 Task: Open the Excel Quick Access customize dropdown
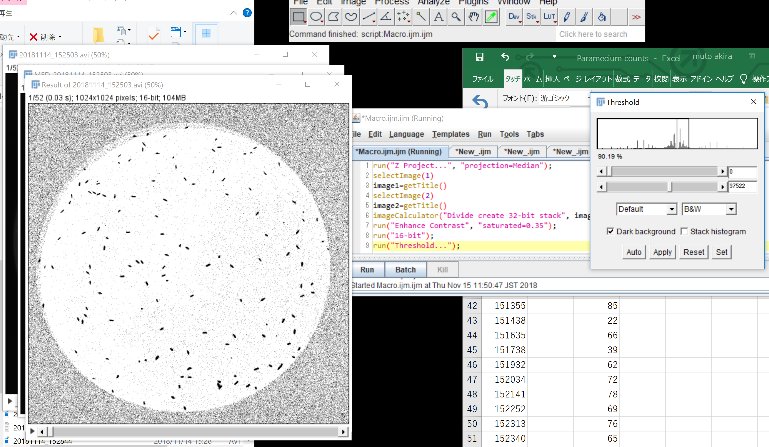554,57
